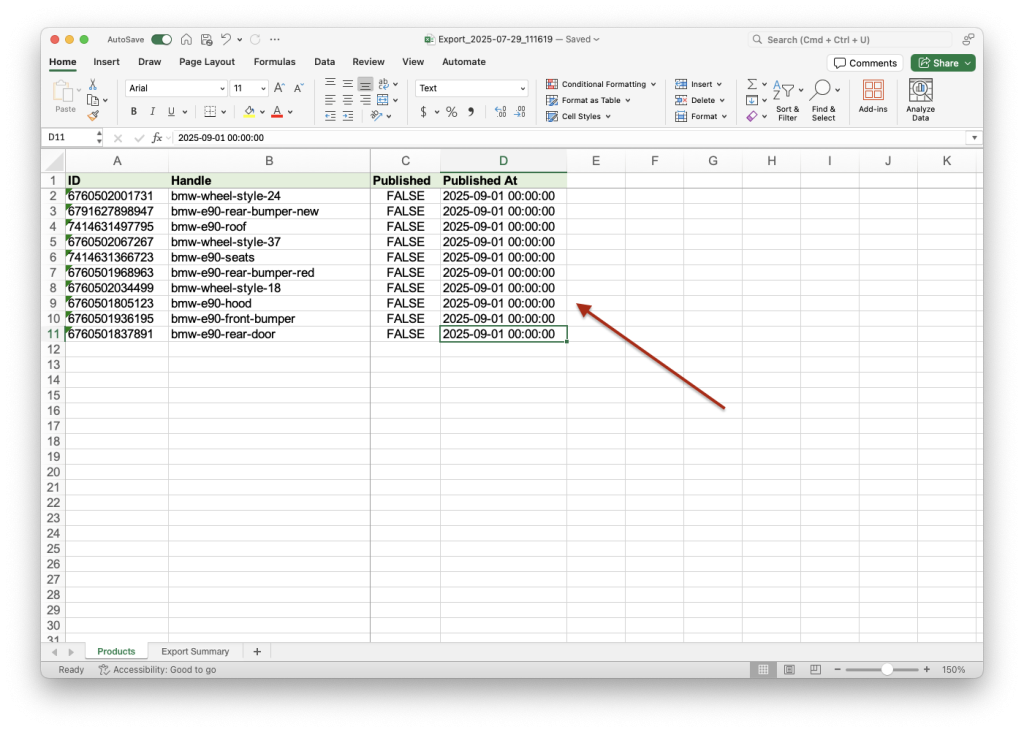
Task: Apply italic formatting
Action: pyautogui.click(x=152, y=112)
